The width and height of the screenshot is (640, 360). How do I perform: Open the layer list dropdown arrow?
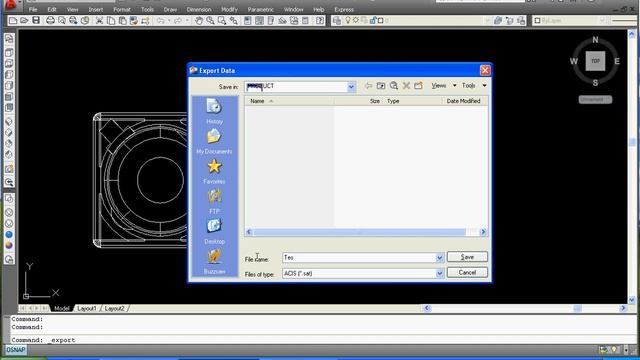487,20
